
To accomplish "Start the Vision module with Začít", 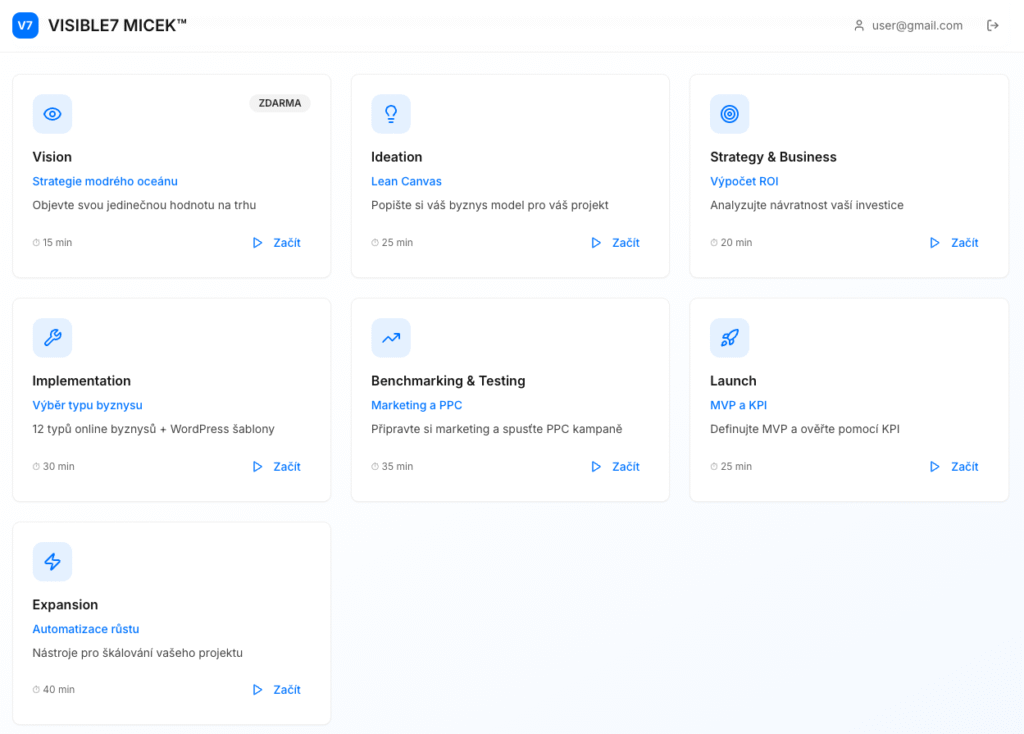I will (277, 243).
